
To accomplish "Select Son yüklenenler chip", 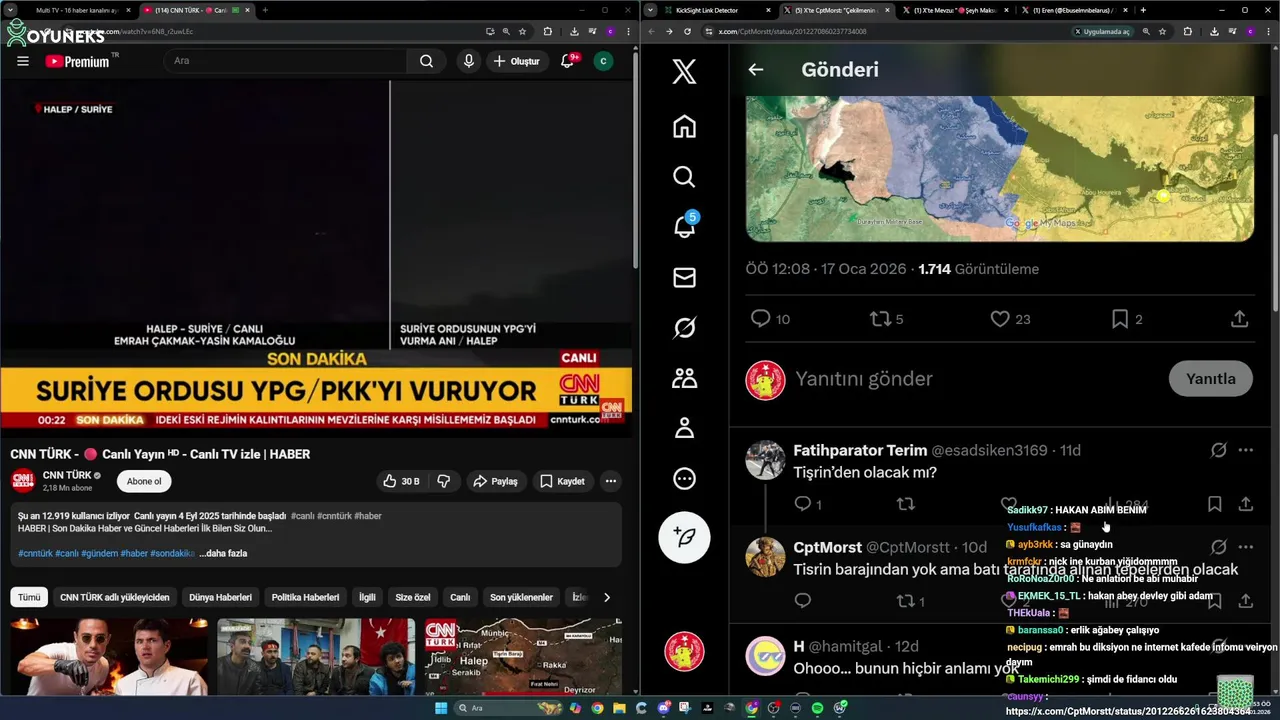I will 521,597.
